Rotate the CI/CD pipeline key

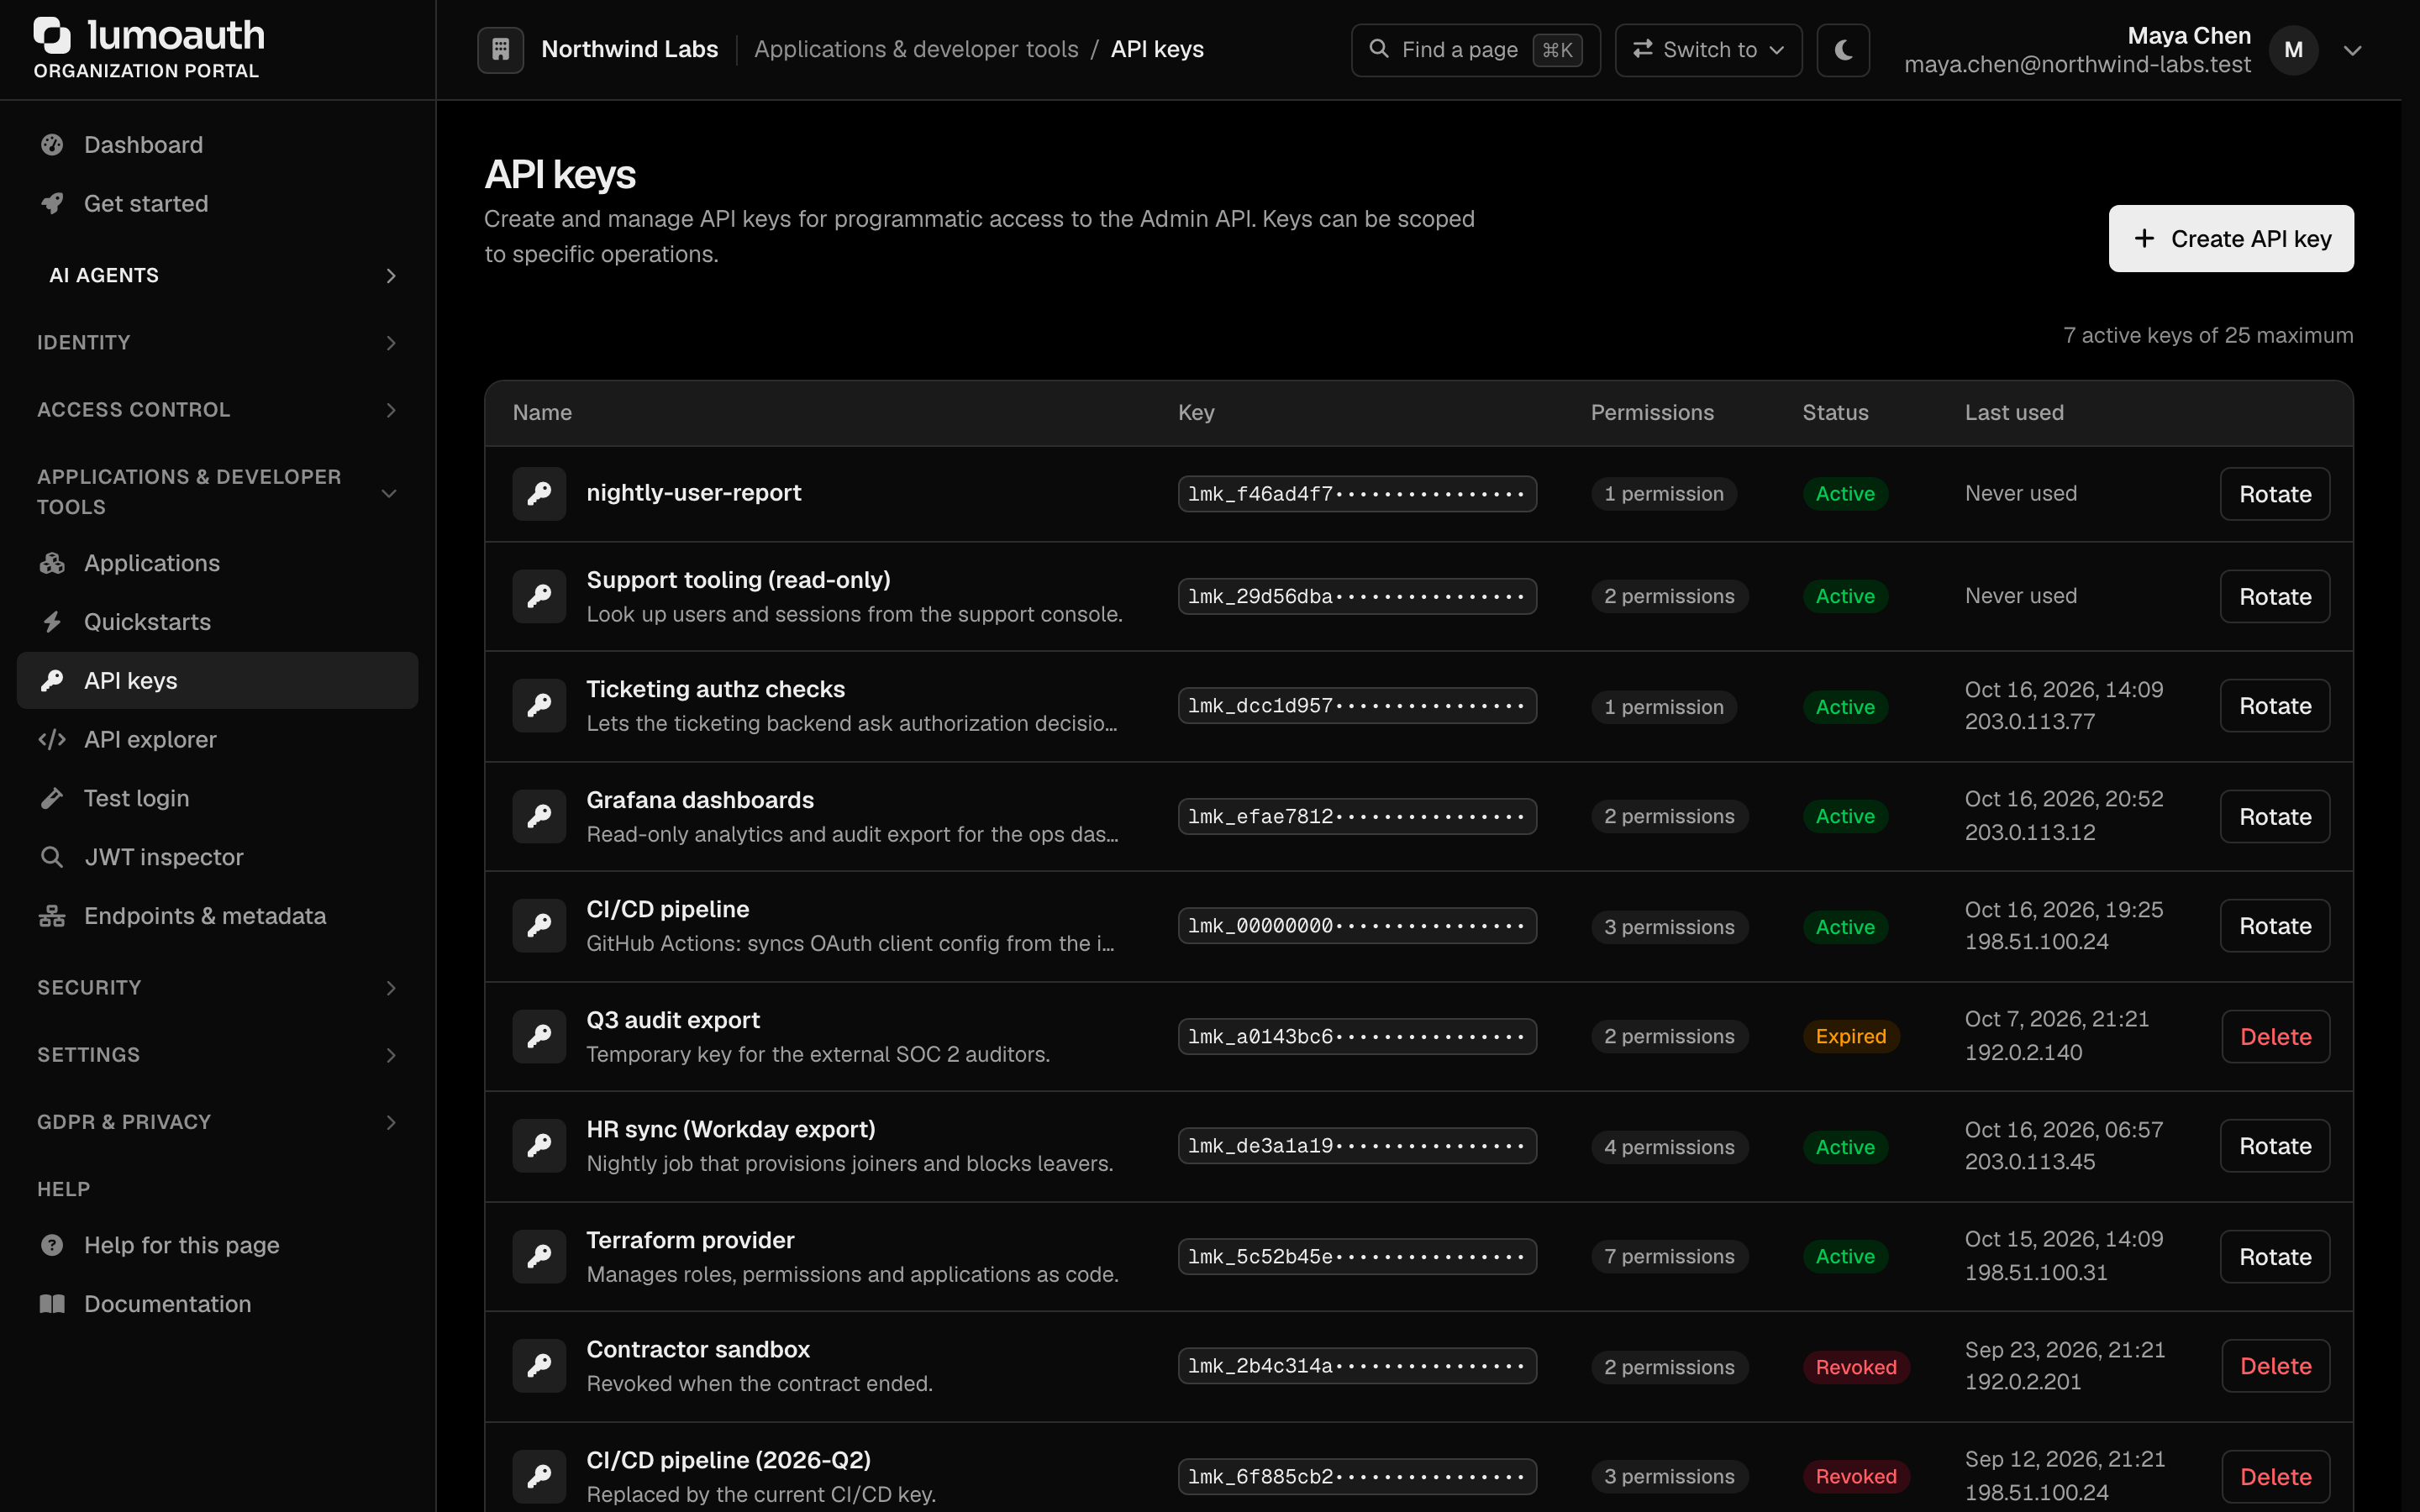pyautogui.click(x=2275, y=926)
